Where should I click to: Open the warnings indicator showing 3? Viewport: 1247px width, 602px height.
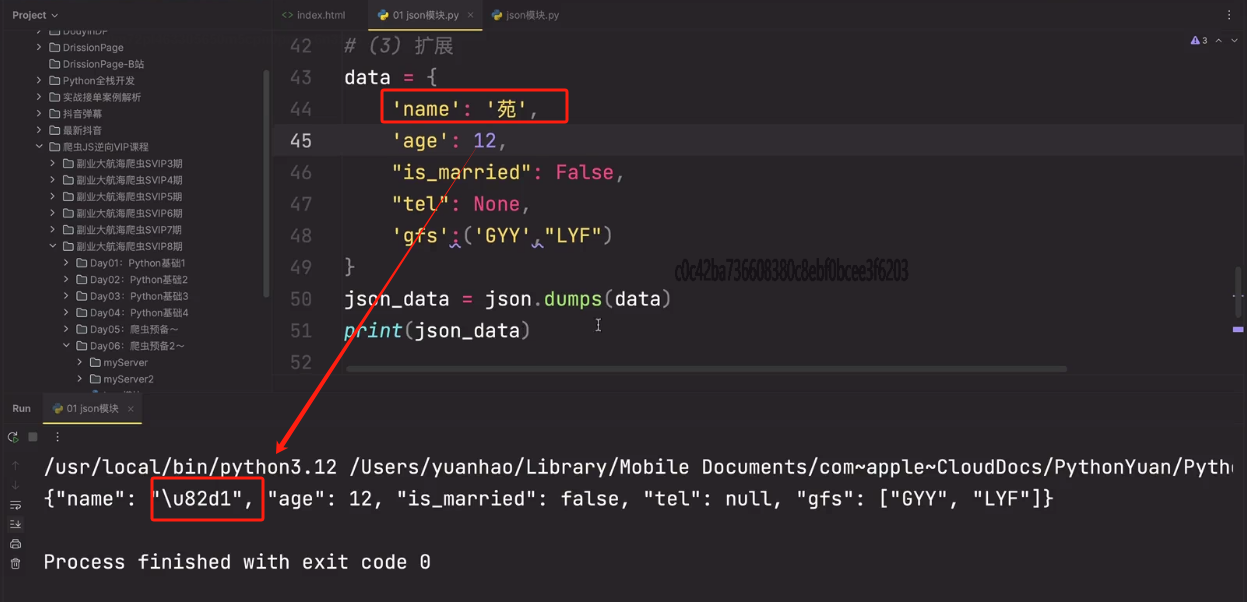pyautogui.click(x=1199, y=41)
